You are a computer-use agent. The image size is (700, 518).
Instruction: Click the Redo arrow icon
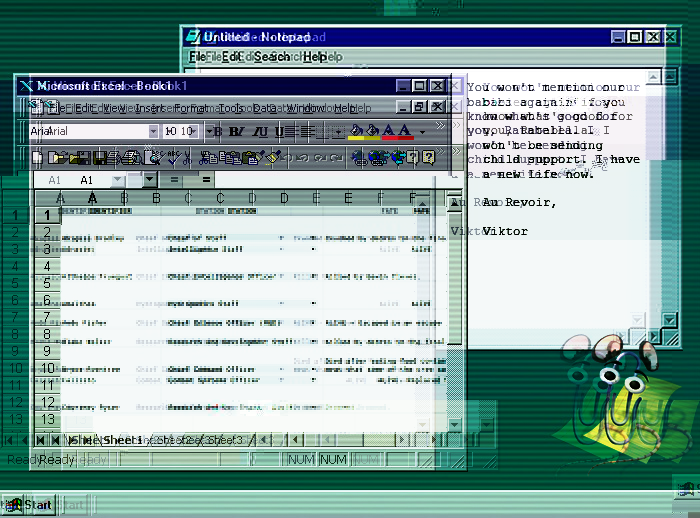[336, 157]
